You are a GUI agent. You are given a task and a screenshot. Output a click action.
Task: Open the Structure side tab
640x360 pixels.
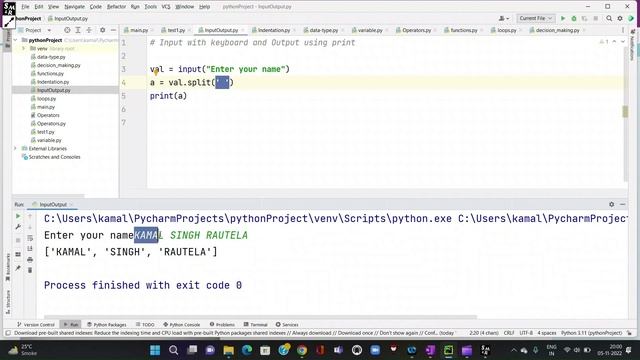pyautogui.click(x=8, y=302)
